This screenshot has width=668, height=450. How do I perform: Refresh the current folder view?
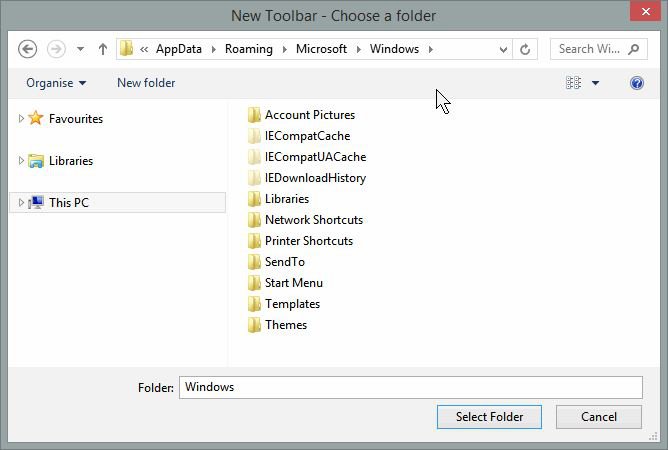526,49
